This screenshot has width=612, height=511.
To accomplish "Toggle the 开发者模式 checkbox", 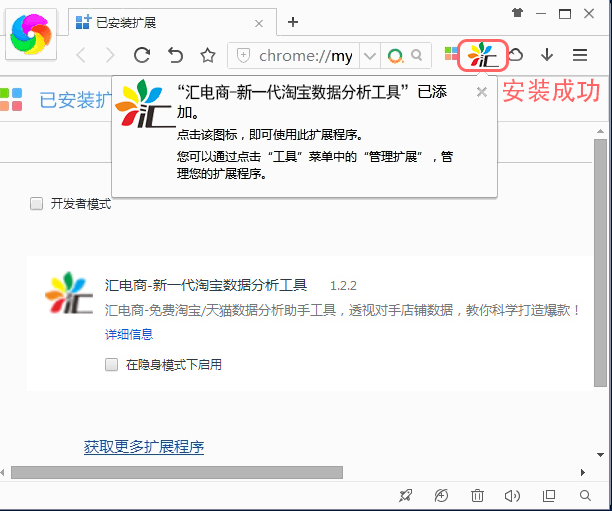I will coord(36,203).
